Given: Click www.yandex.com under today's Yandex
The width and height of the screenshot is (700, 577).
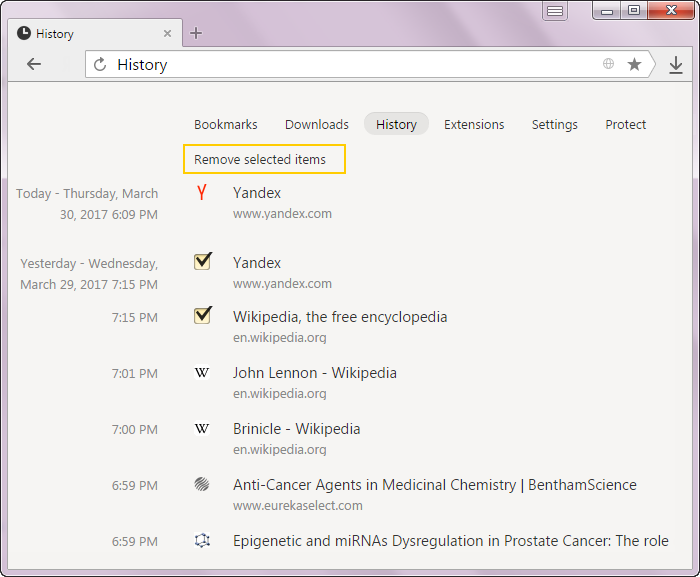Looking at the screenshot, I should click(282, 213).
